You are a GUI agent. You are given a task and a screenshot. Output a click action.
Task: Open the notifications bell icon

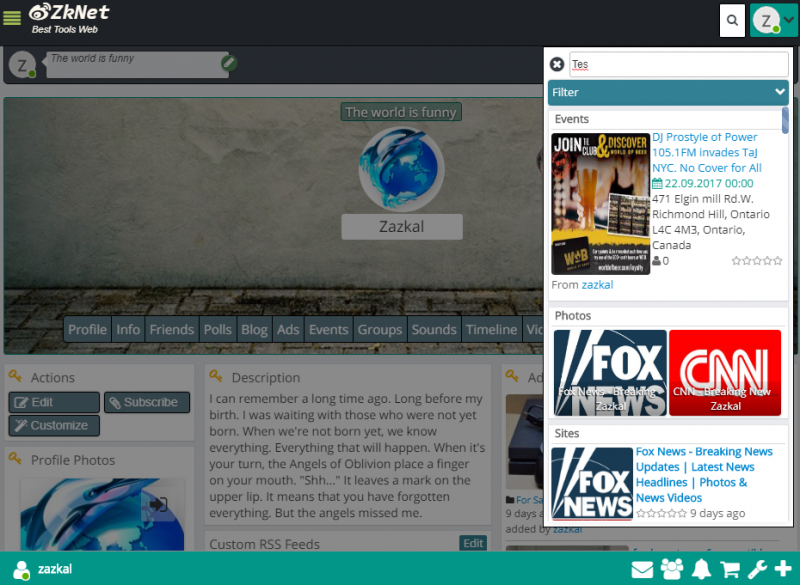pos(702,569)
